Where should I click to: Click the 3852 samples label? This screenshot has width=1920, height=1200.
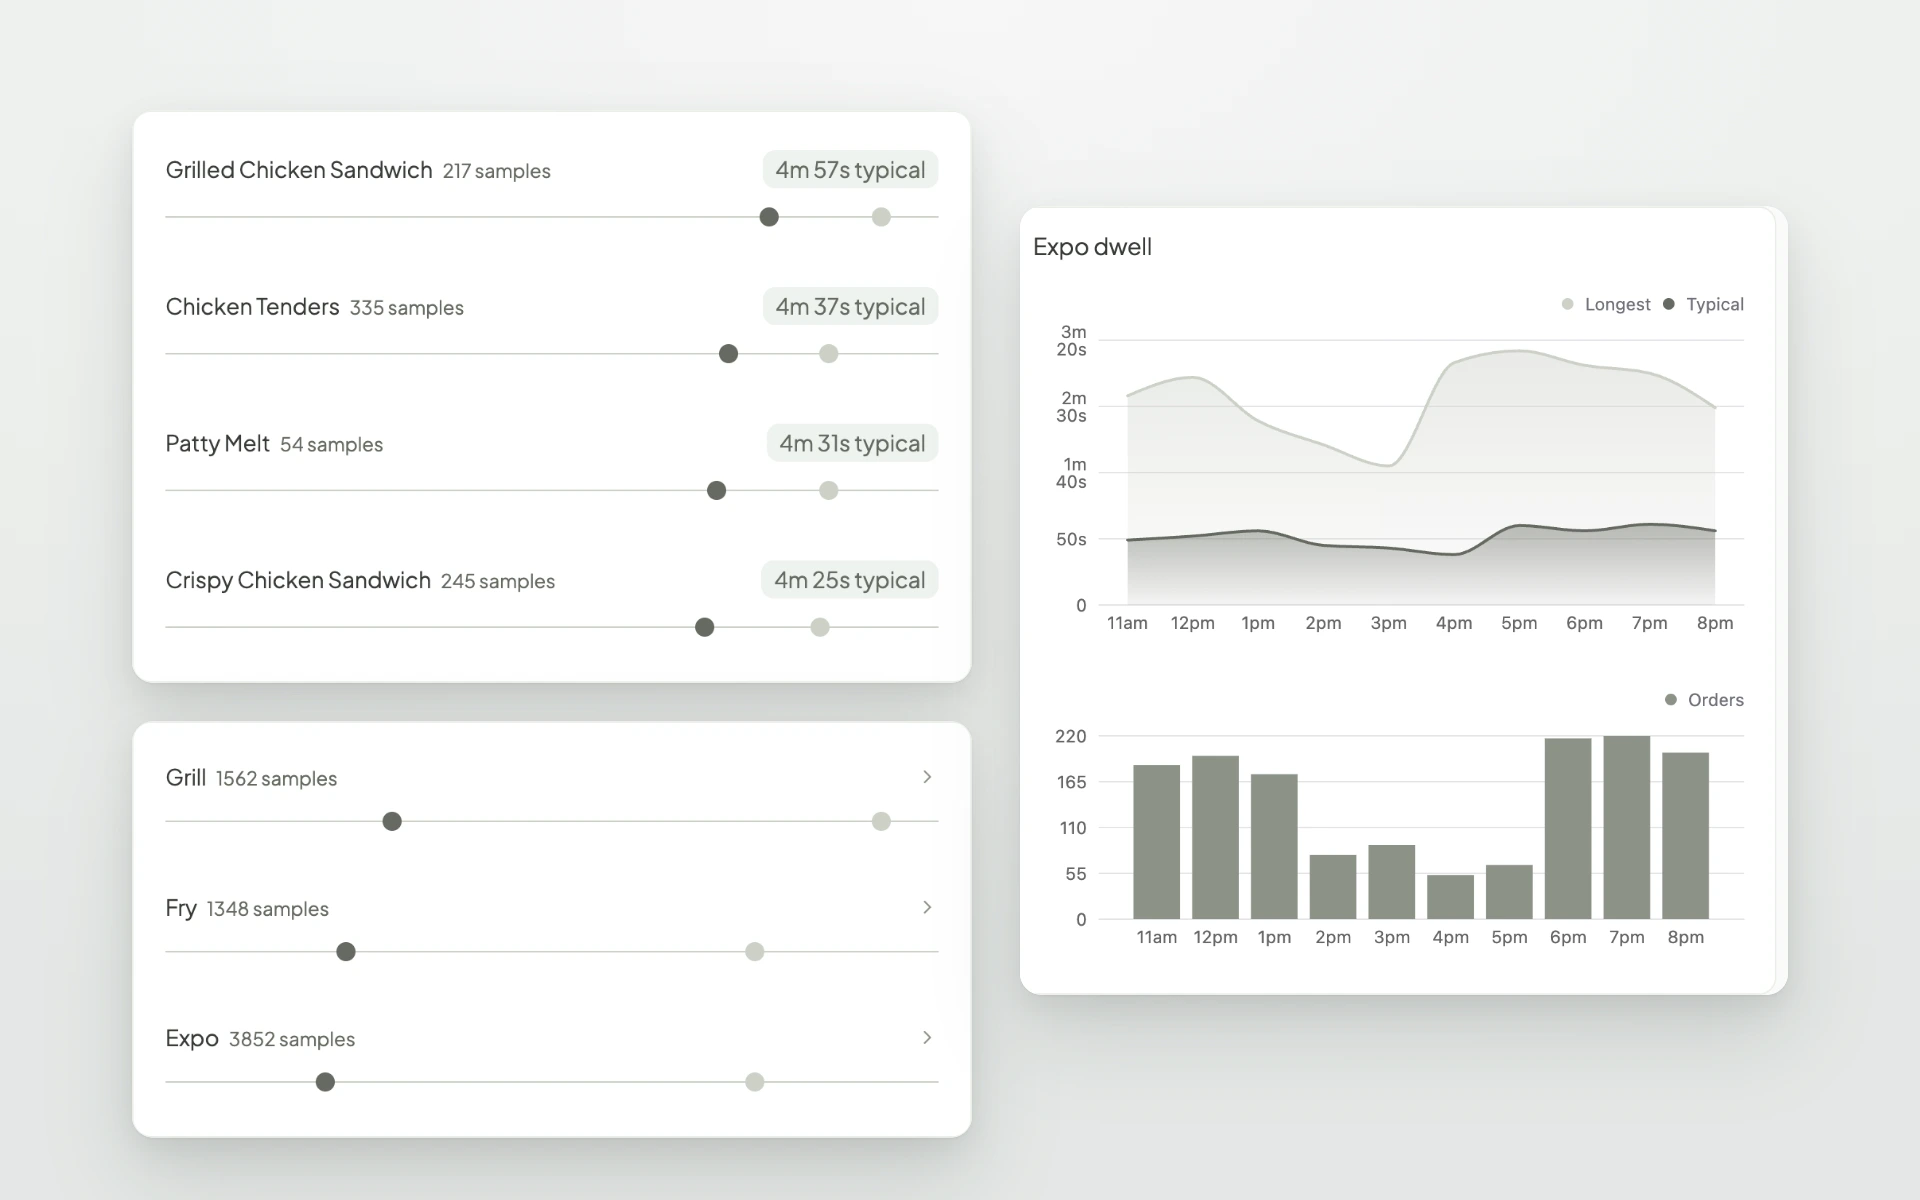click(x=292, y=1039)
